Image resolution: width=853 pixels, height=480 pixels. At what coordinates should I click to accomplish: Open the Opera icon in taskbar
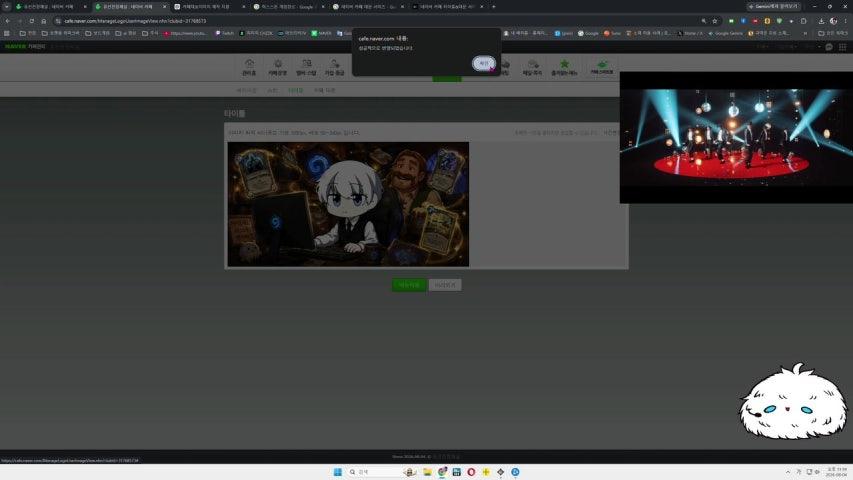[471, 472]
